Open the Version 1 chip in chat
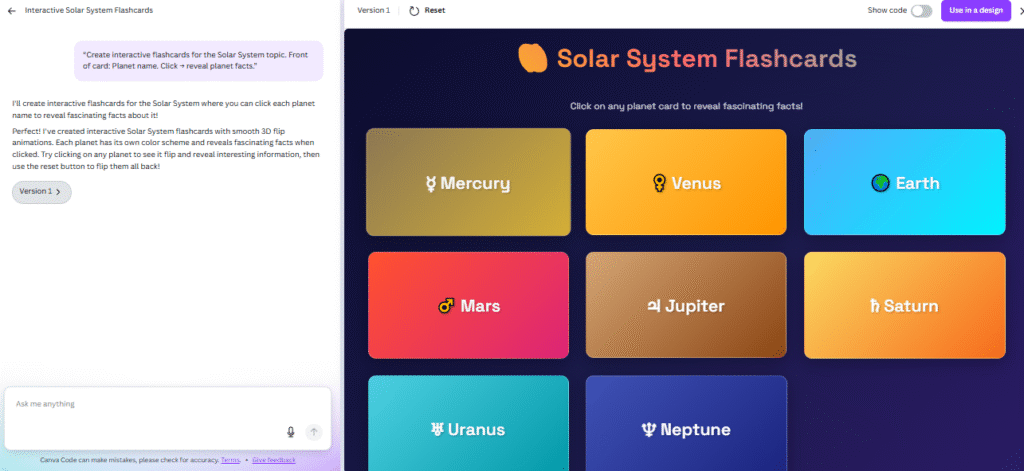The height and width of the screenshot is (471, 1024). (x=41, y=192)
